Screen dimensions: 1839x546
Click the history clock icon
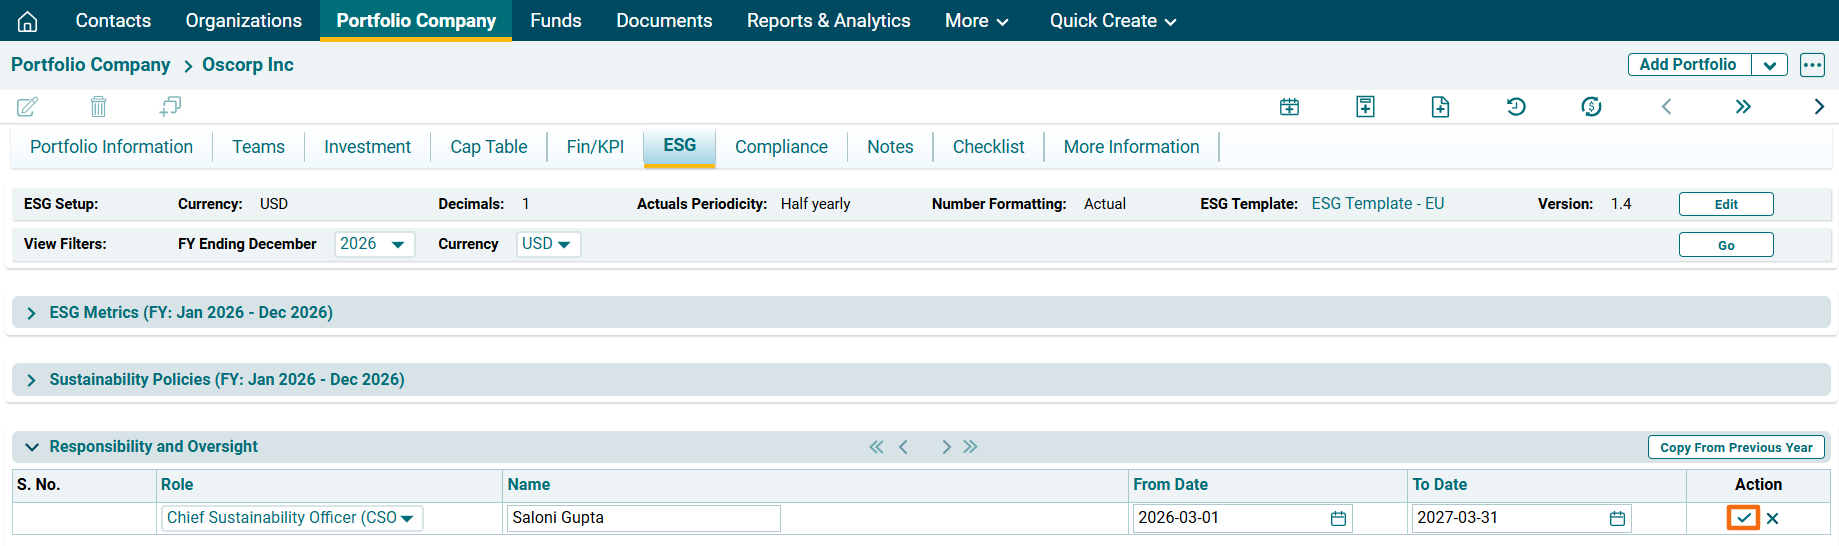(x=1516, y=107)
